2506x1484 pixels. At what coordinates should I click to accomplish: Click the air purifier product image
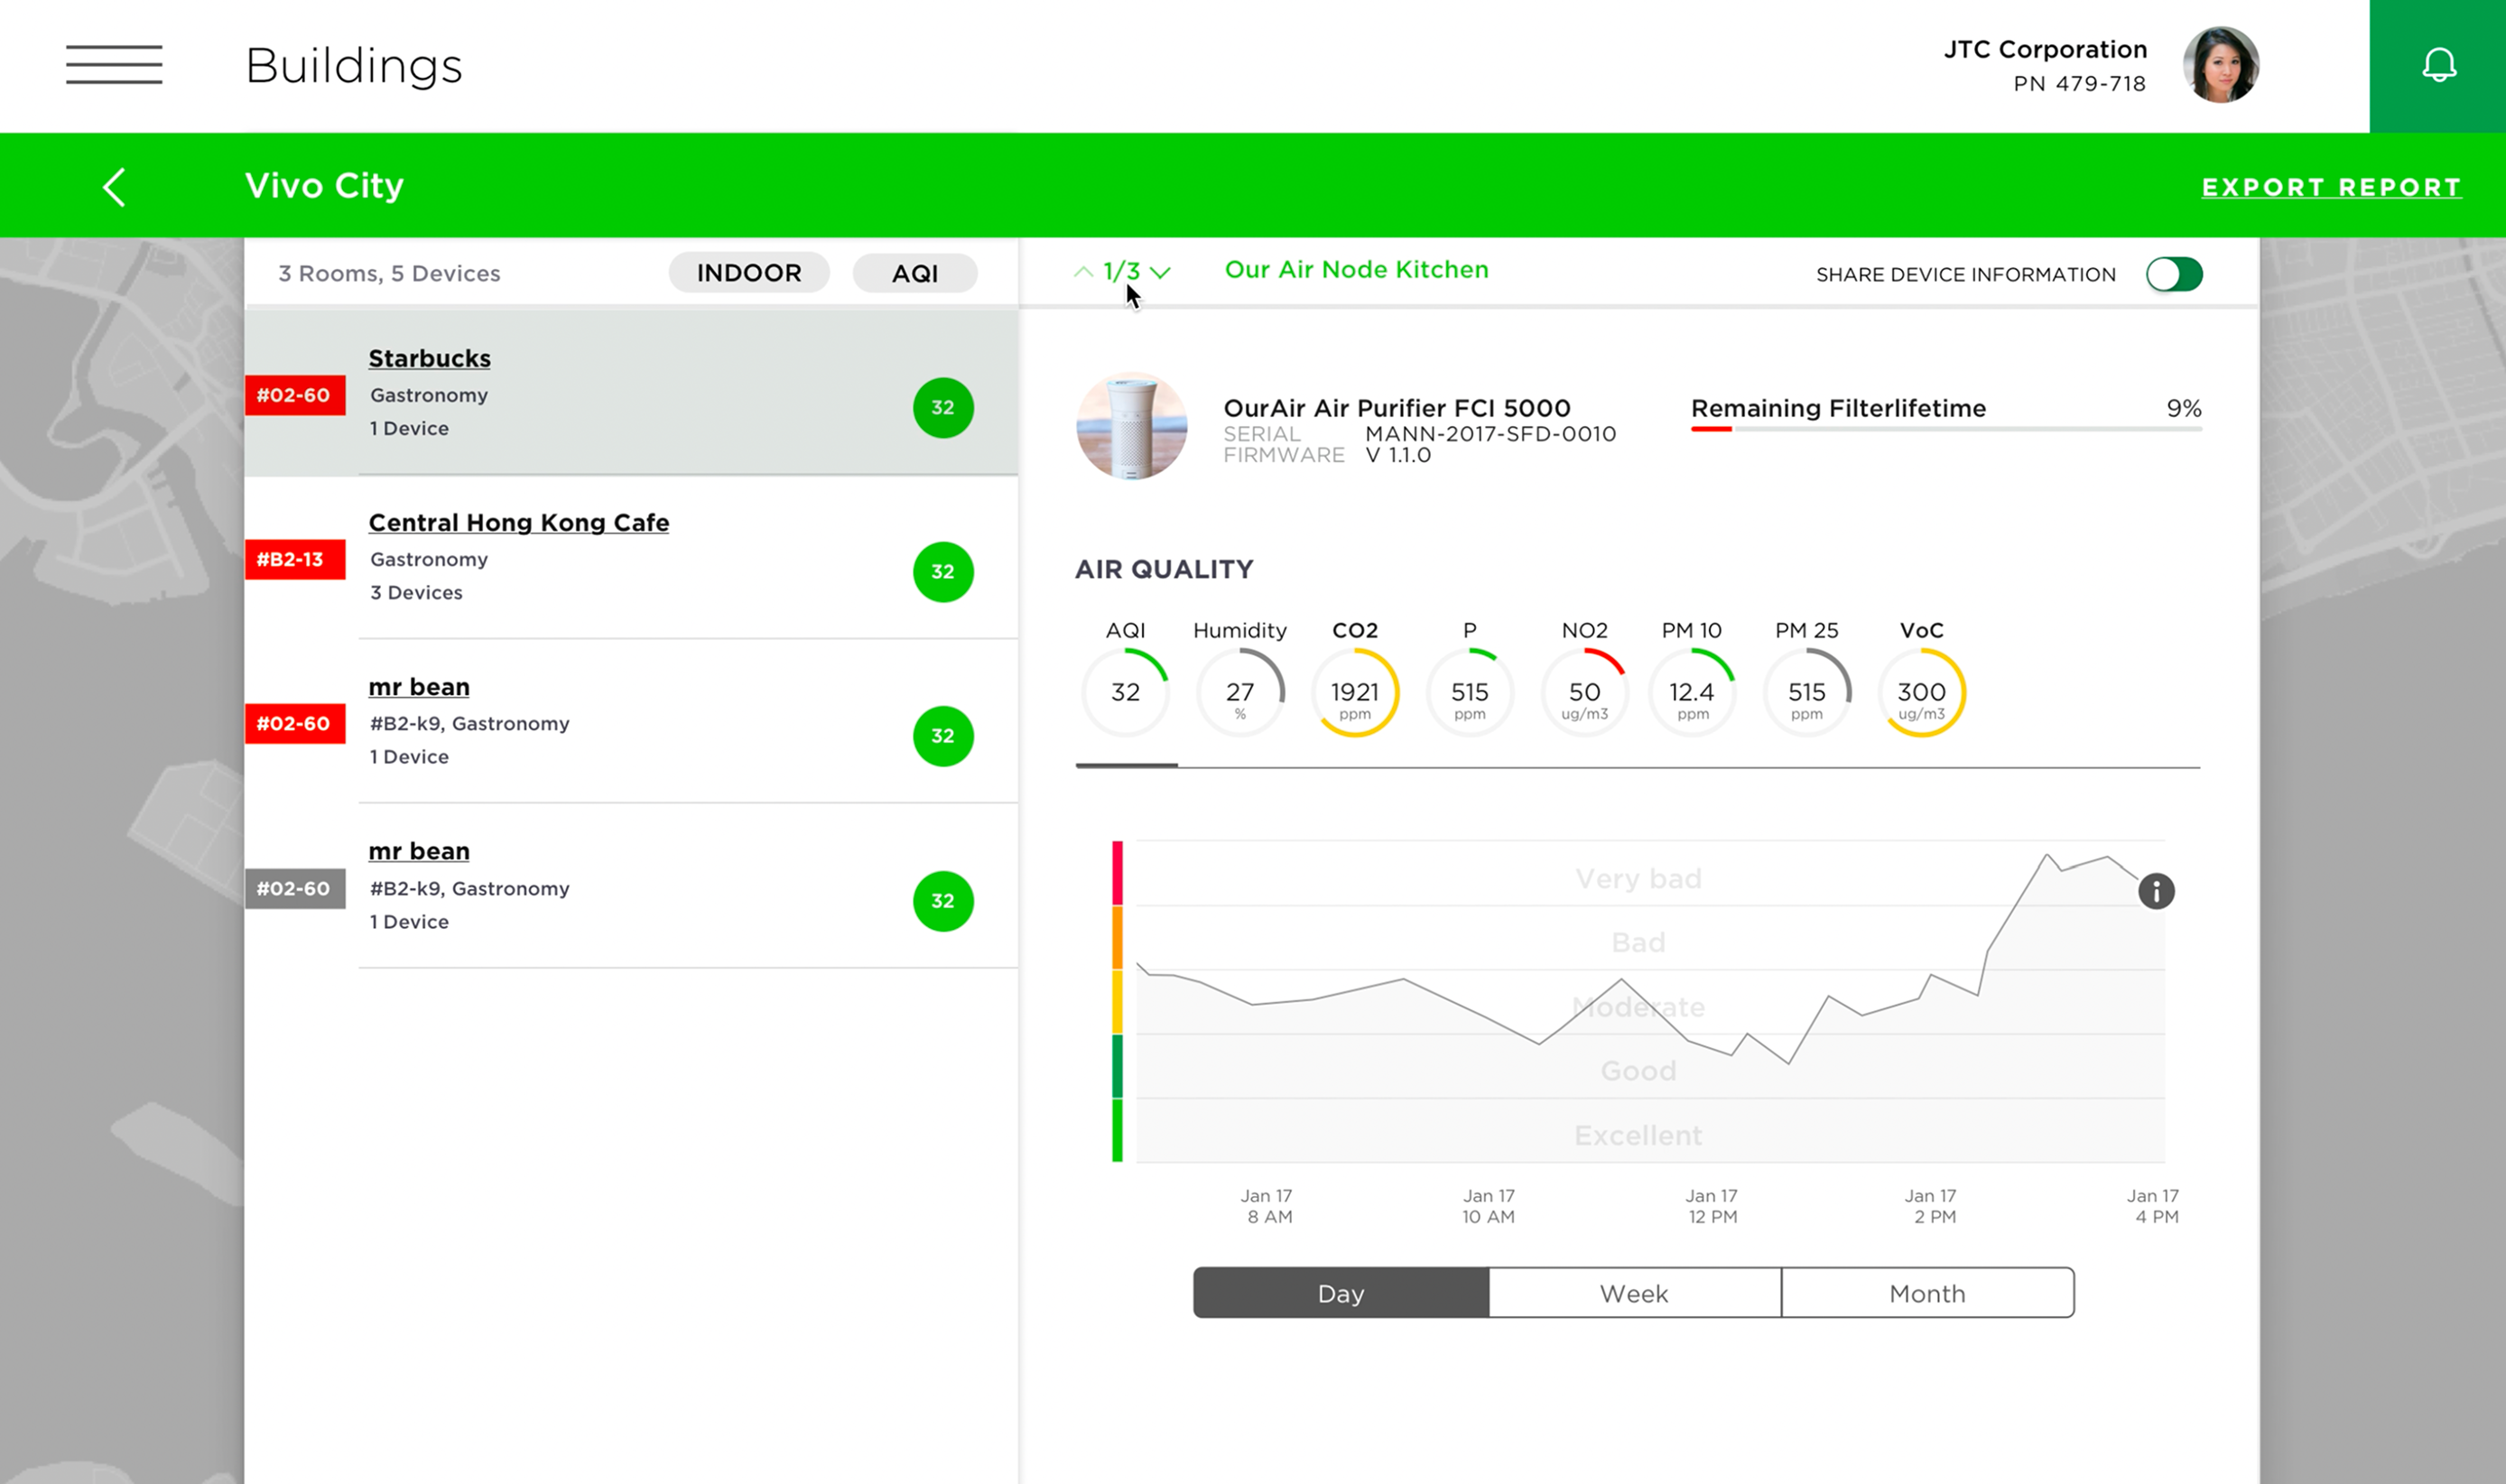click(x=1131, y=426)
